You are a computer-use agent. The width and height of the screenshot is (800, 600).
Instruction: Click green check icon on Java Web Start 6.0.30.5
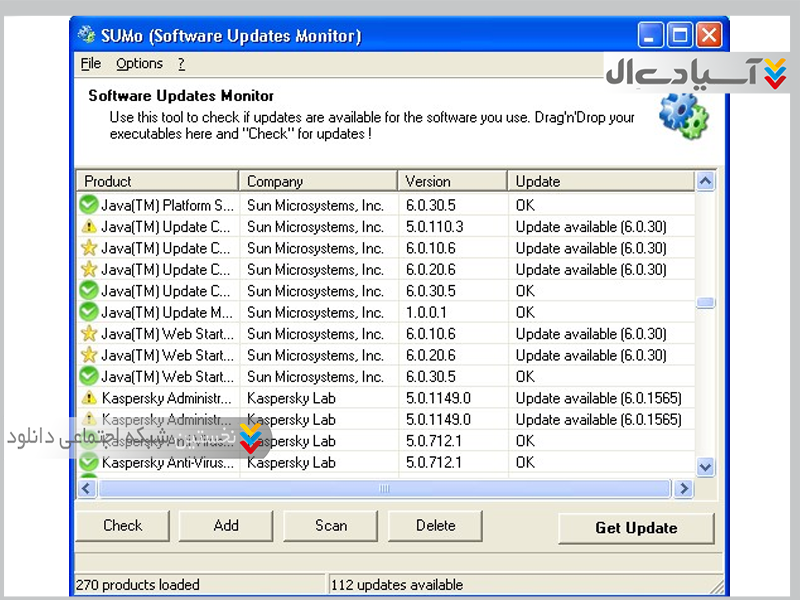89,377
